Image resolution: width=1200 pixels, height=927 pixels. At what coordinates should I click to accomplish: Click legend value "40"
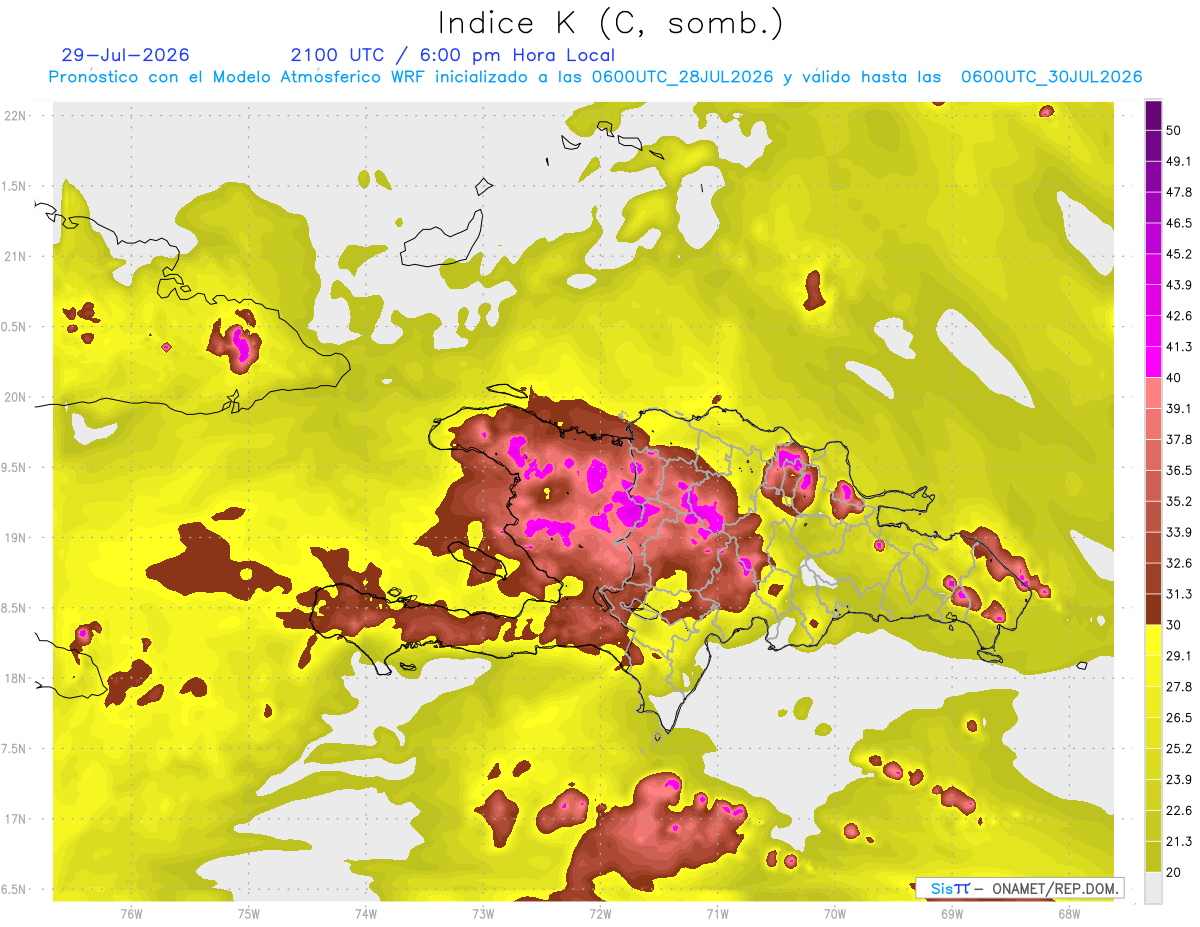1175,377
